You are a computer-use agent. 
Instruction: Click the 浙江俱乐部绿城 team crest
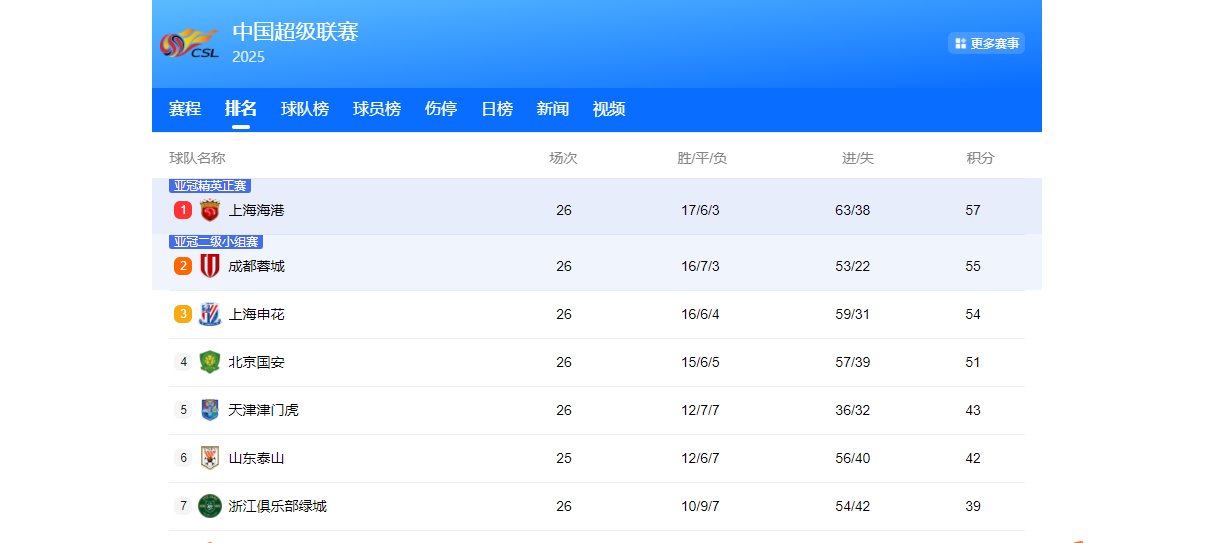210,506
